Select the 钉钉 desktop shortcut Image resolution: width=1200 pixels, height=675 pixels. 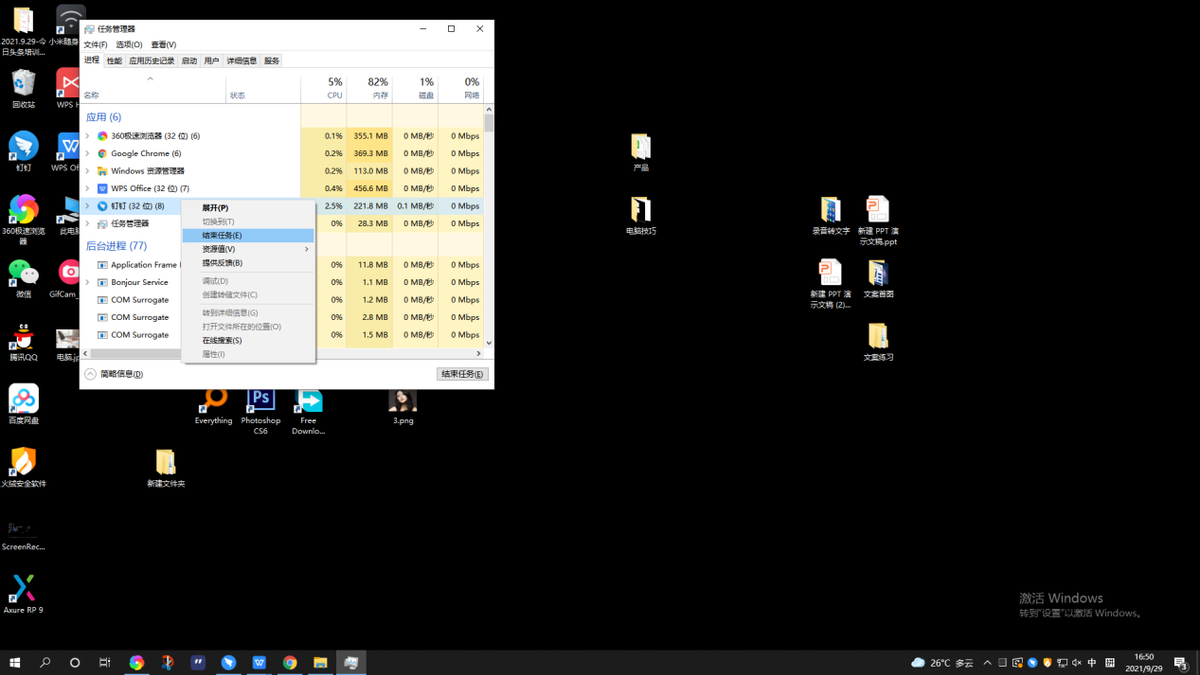[24, 152]
